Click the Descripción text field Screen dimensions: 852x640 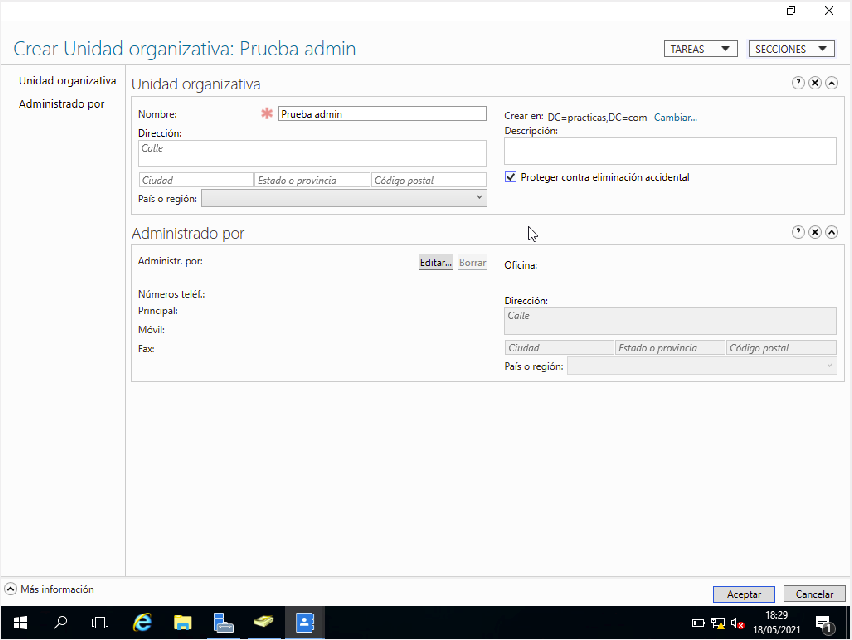coord(670,151)
